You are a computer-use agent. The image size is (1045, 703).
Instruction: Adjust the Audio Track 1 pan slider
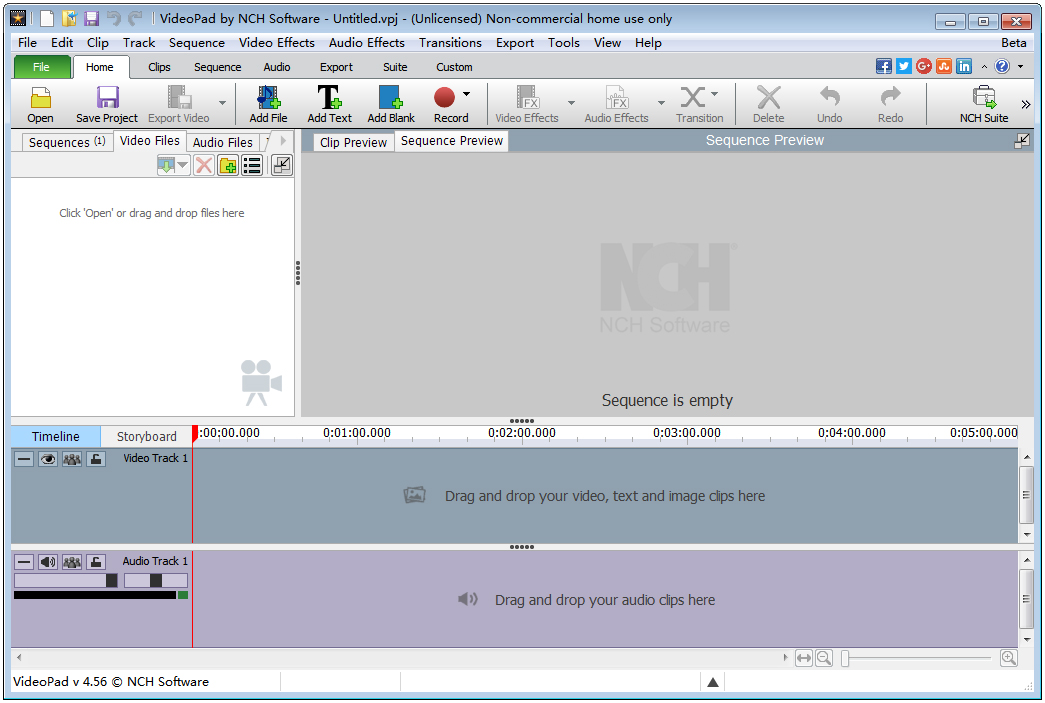(155, 580)
